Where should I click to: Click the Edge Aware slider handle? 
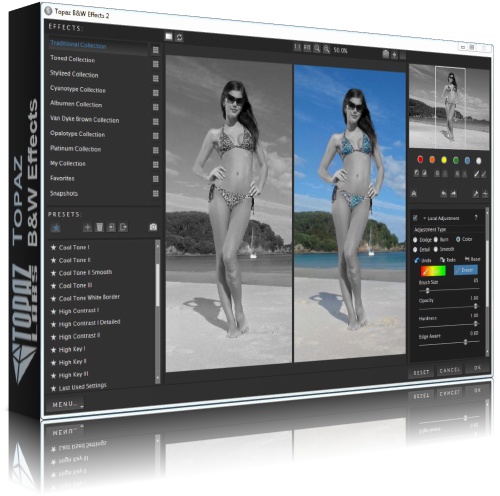tap(465, 342)
